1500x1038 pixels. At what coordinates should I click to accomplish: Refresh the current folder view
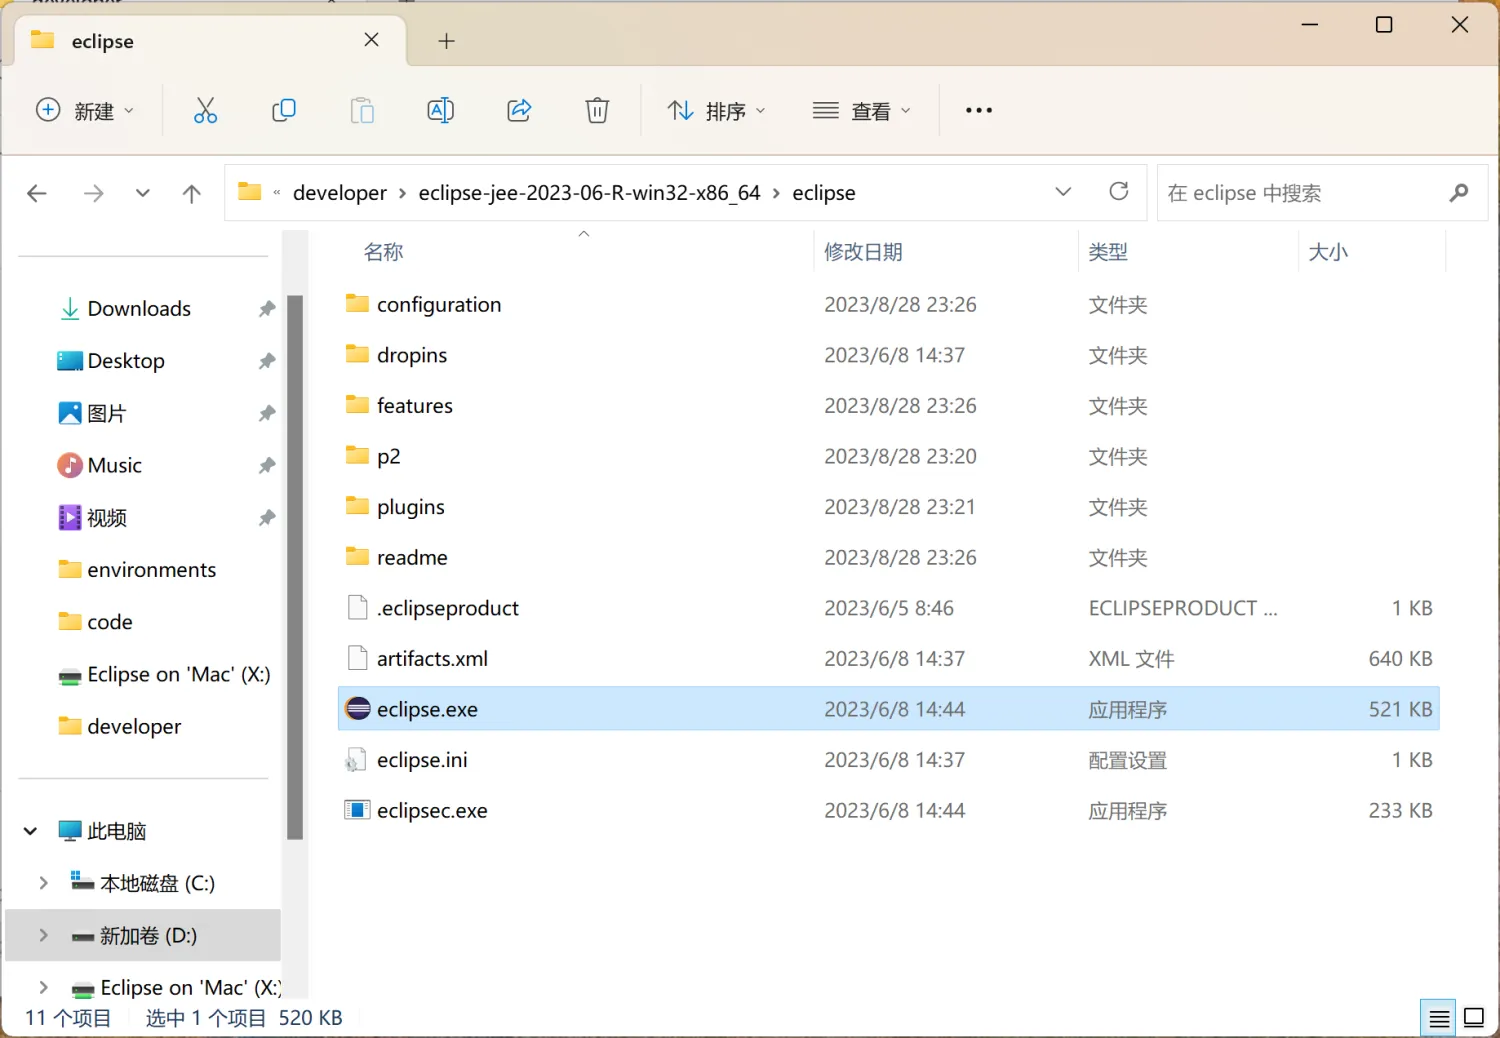click(1119, 192)
